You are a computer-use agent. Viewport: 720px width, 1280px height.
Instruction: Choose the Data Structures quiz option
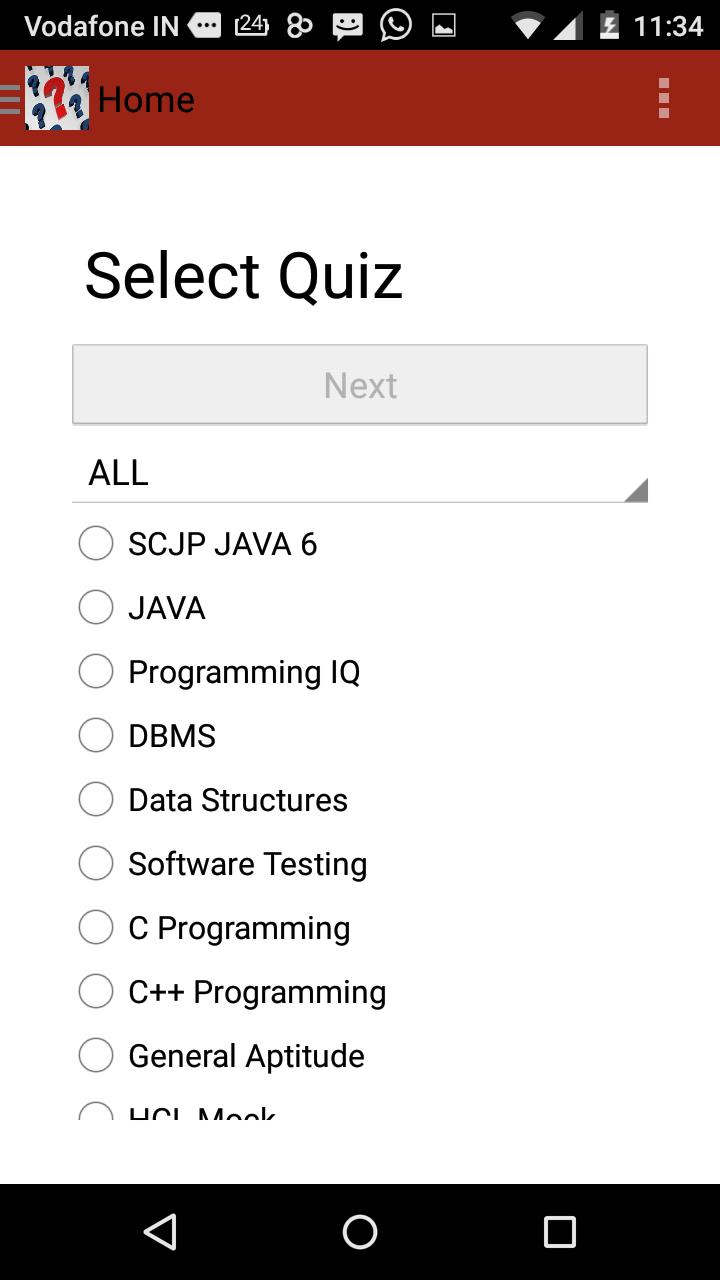pyautogui.click(x=96, y=800)
